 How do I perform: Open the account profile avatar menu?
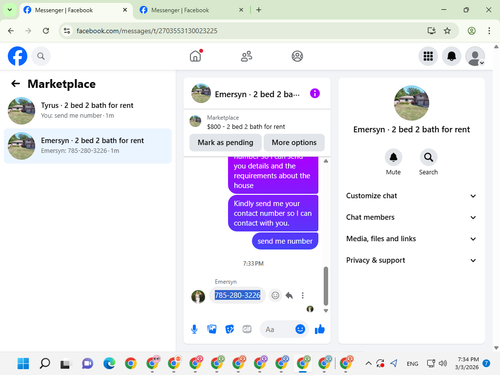(475, 56)
